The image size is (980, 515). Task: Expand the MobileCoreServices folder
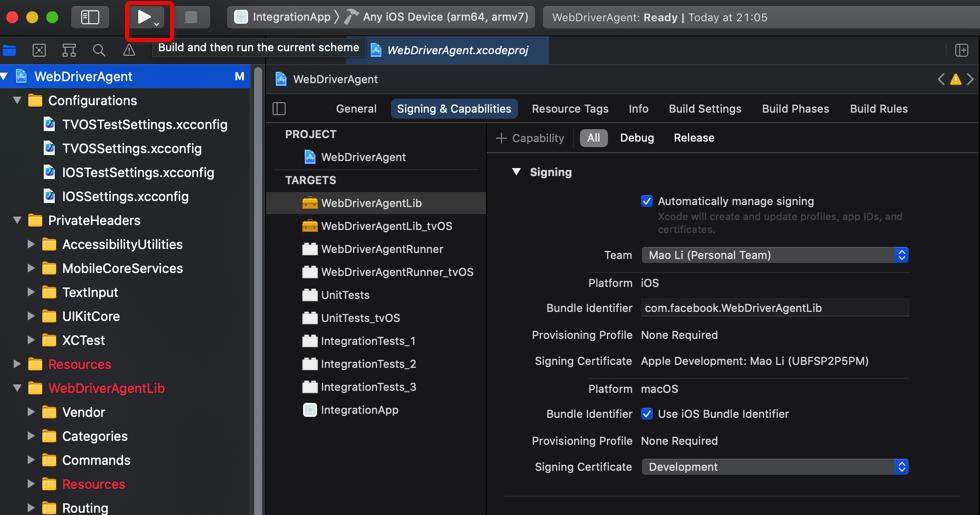(31, 268)
